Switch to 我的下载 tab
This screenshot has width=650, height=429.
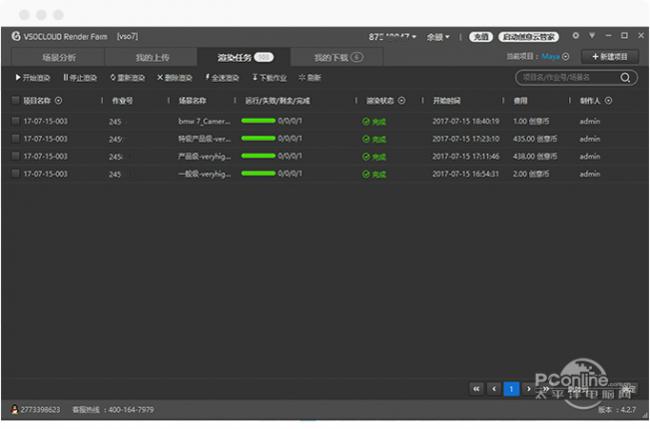[337, 57]
